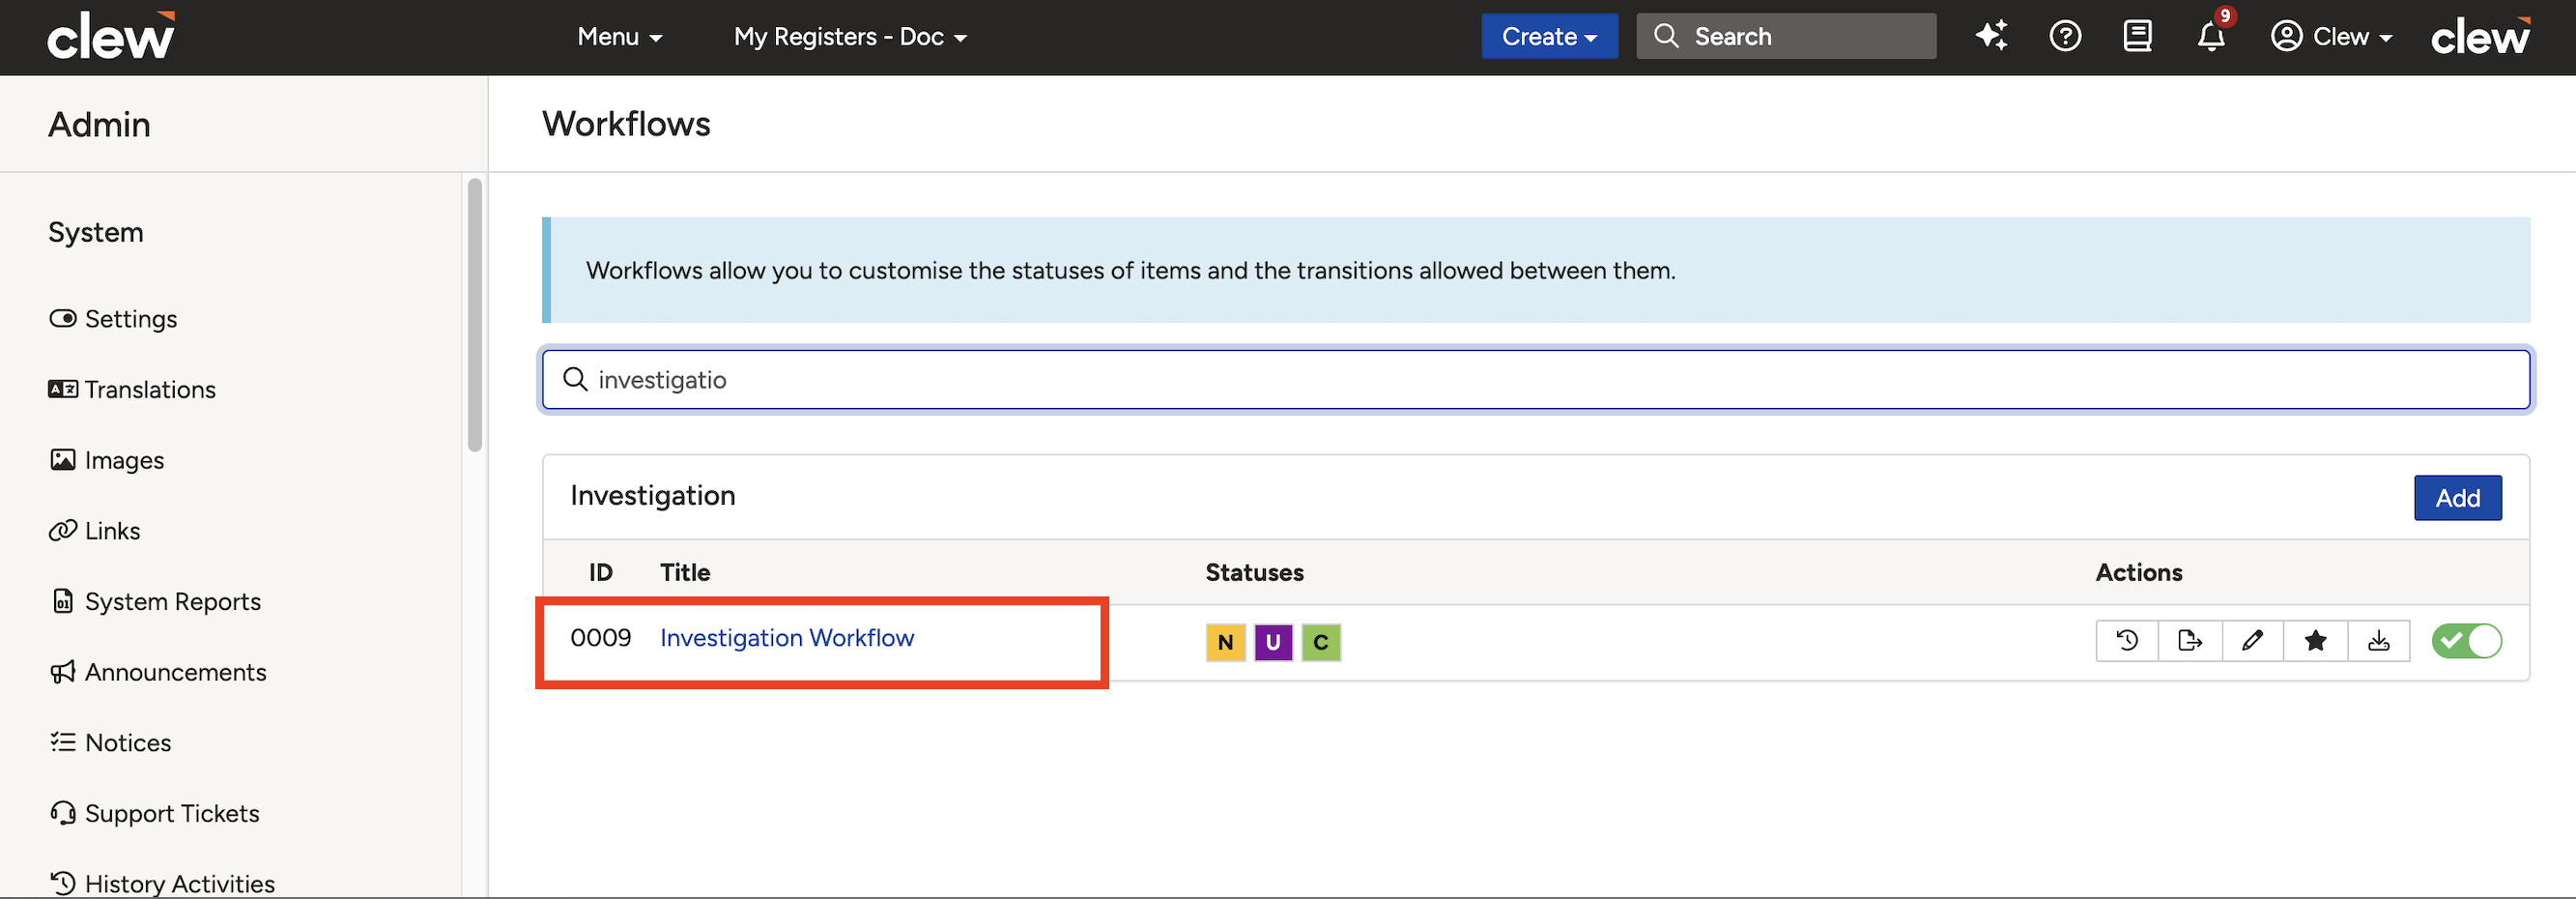Open Links in the Admin sidebar
The image size is (2576, 899).
click(x=95, y=531)
